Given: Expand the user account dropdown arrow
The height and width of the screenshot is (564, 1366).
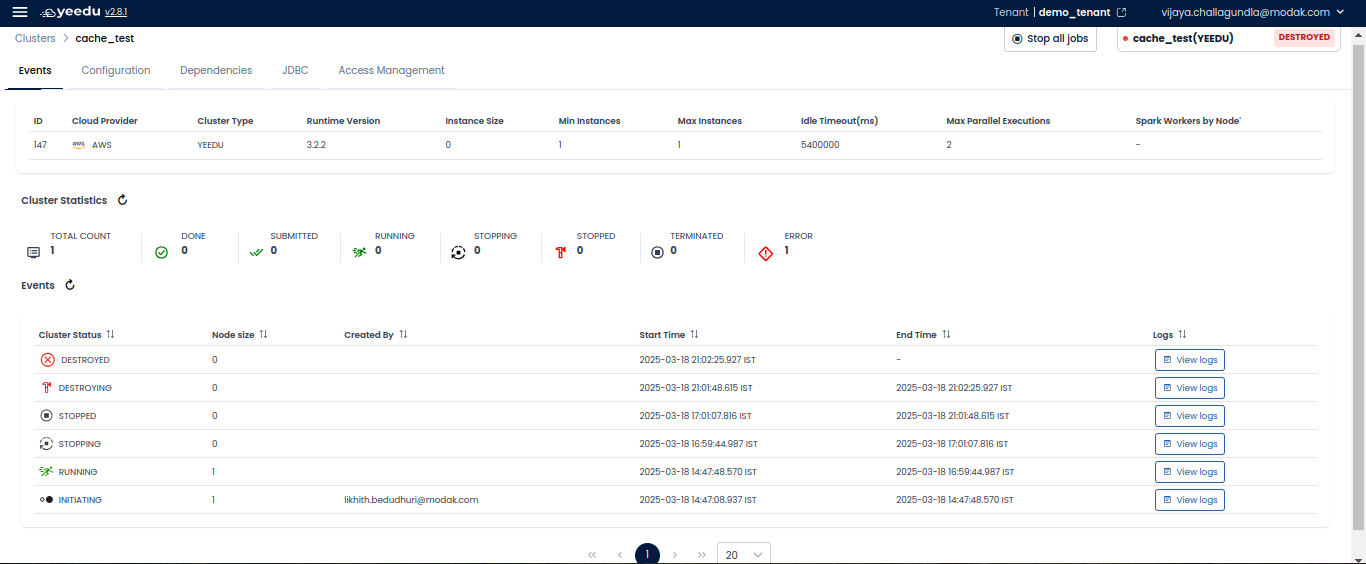Looking at the screenshot, I should point(1340,12).
